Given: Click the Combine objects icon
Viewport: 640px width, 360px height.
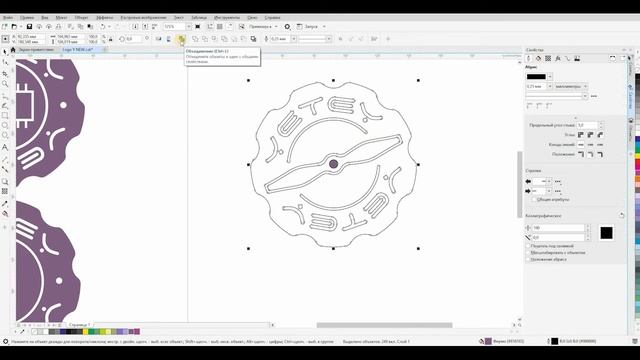Looking at the screenshot, I should click(181, 39).
